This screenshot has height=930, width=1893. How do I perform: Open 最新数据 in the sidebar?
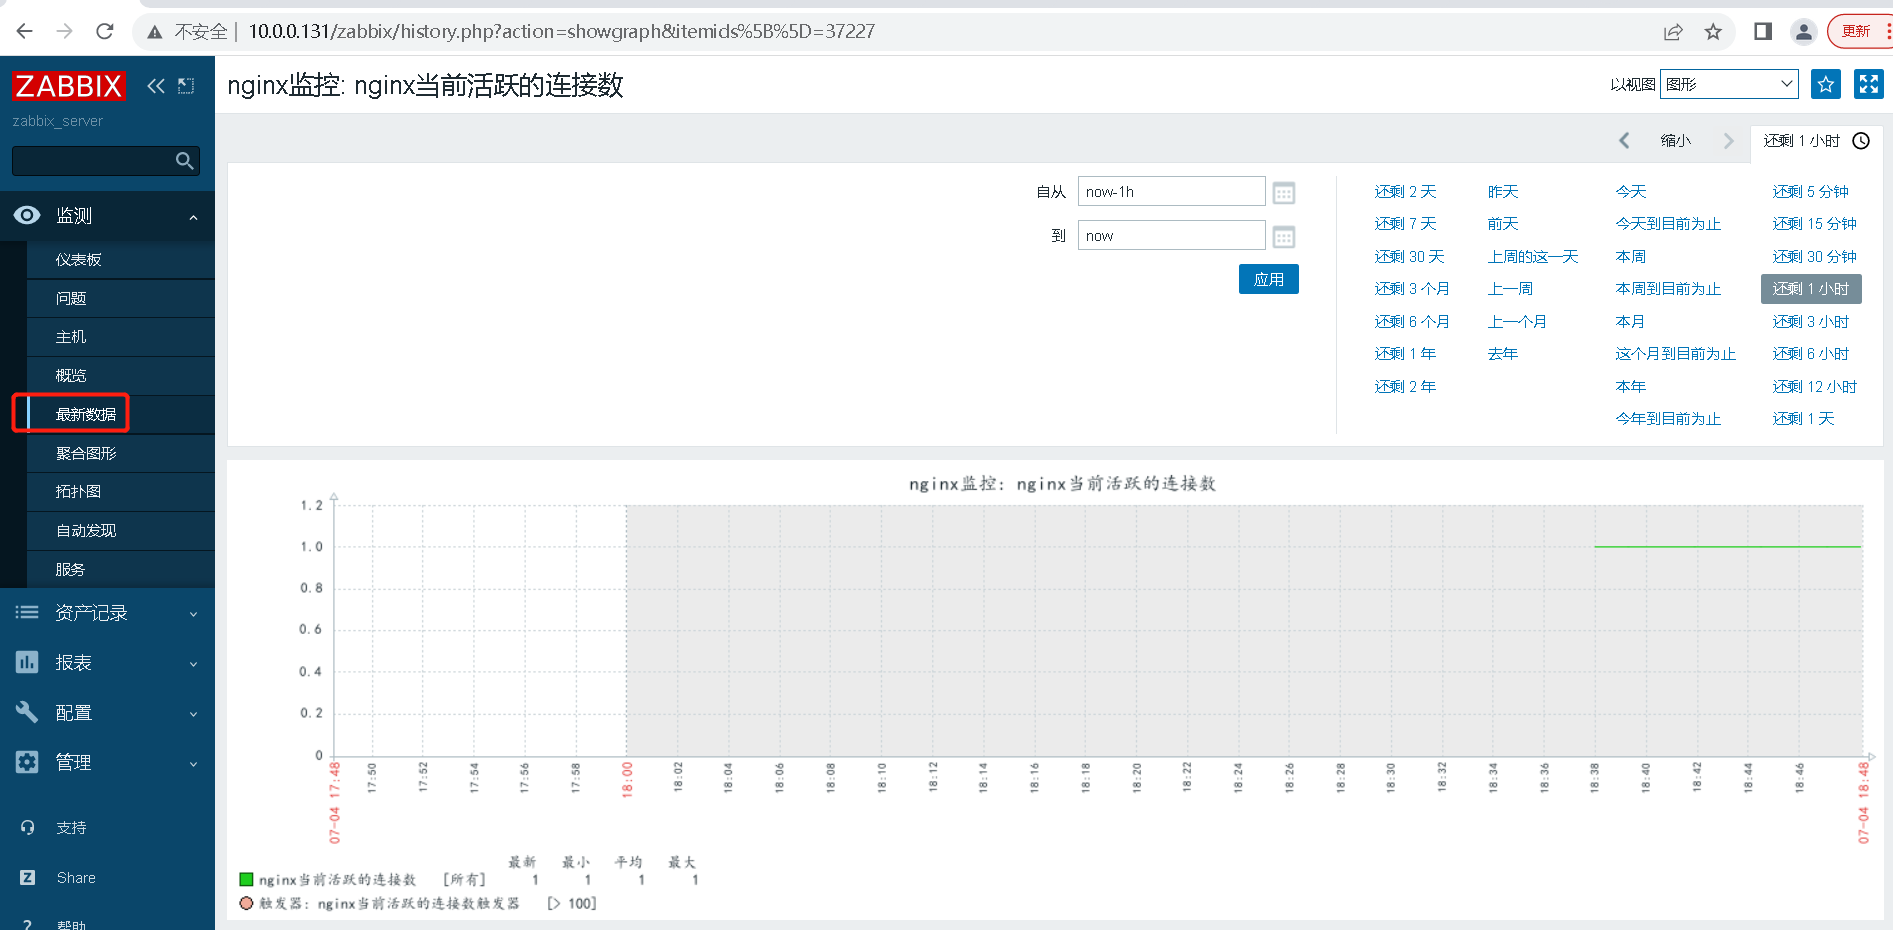(86, 414)
